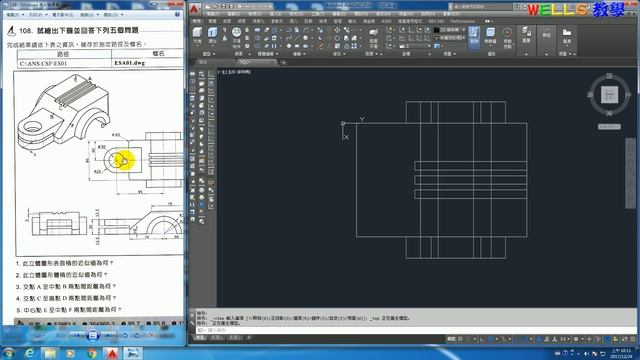Toggle the Model space button in status bar
Viewport: 640px width, 360px height.
[x=451, y=339]
